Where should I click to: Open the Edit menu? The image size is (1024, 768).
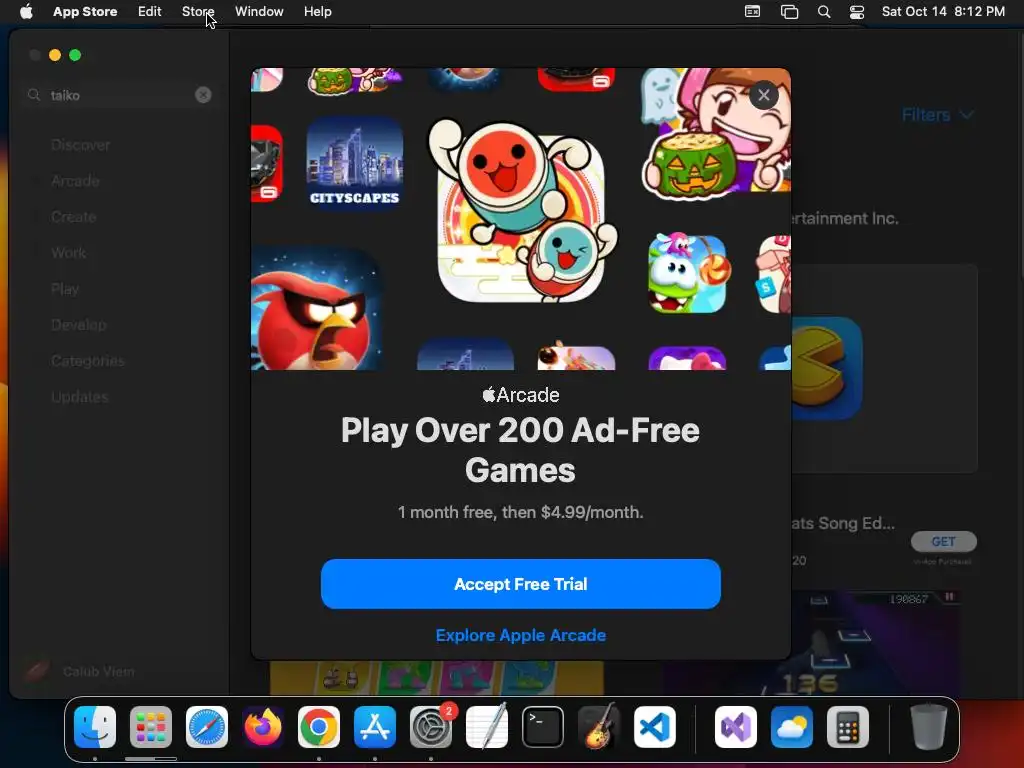150,12
